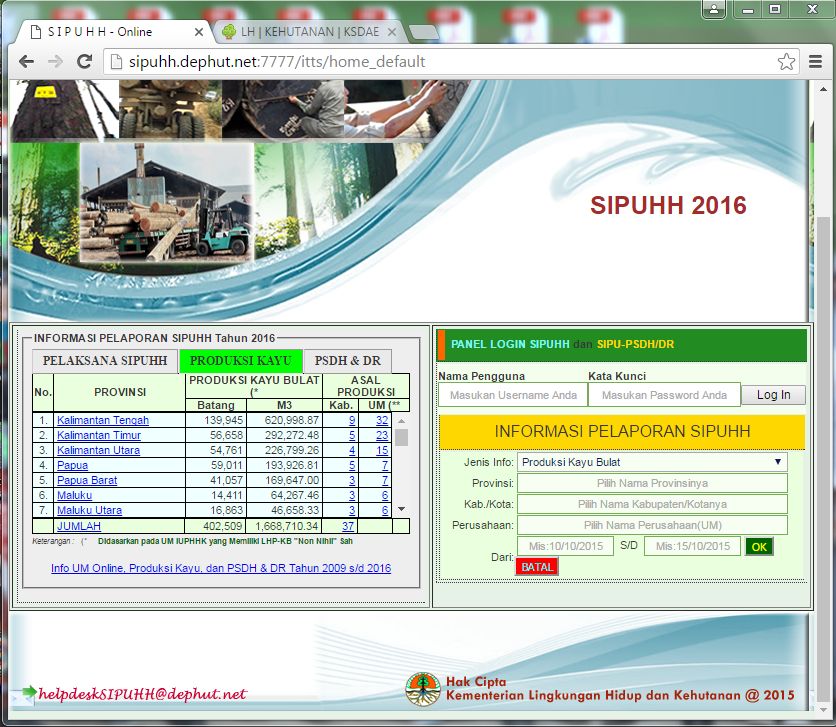The width and height of the screenshot is (836, 727).
Task: Click the sawmill forklift photo
Action: click(167, 203)
